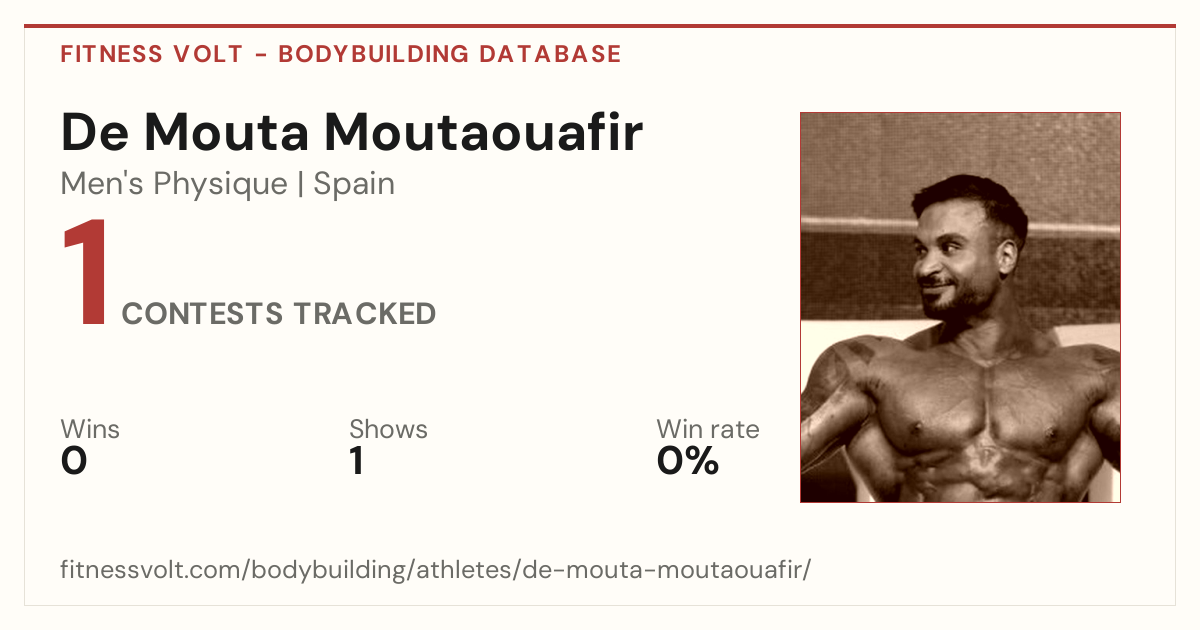This screenshot has height=630, width=1200.
Task: Click the red line atop the card
Action: point(600,26)
